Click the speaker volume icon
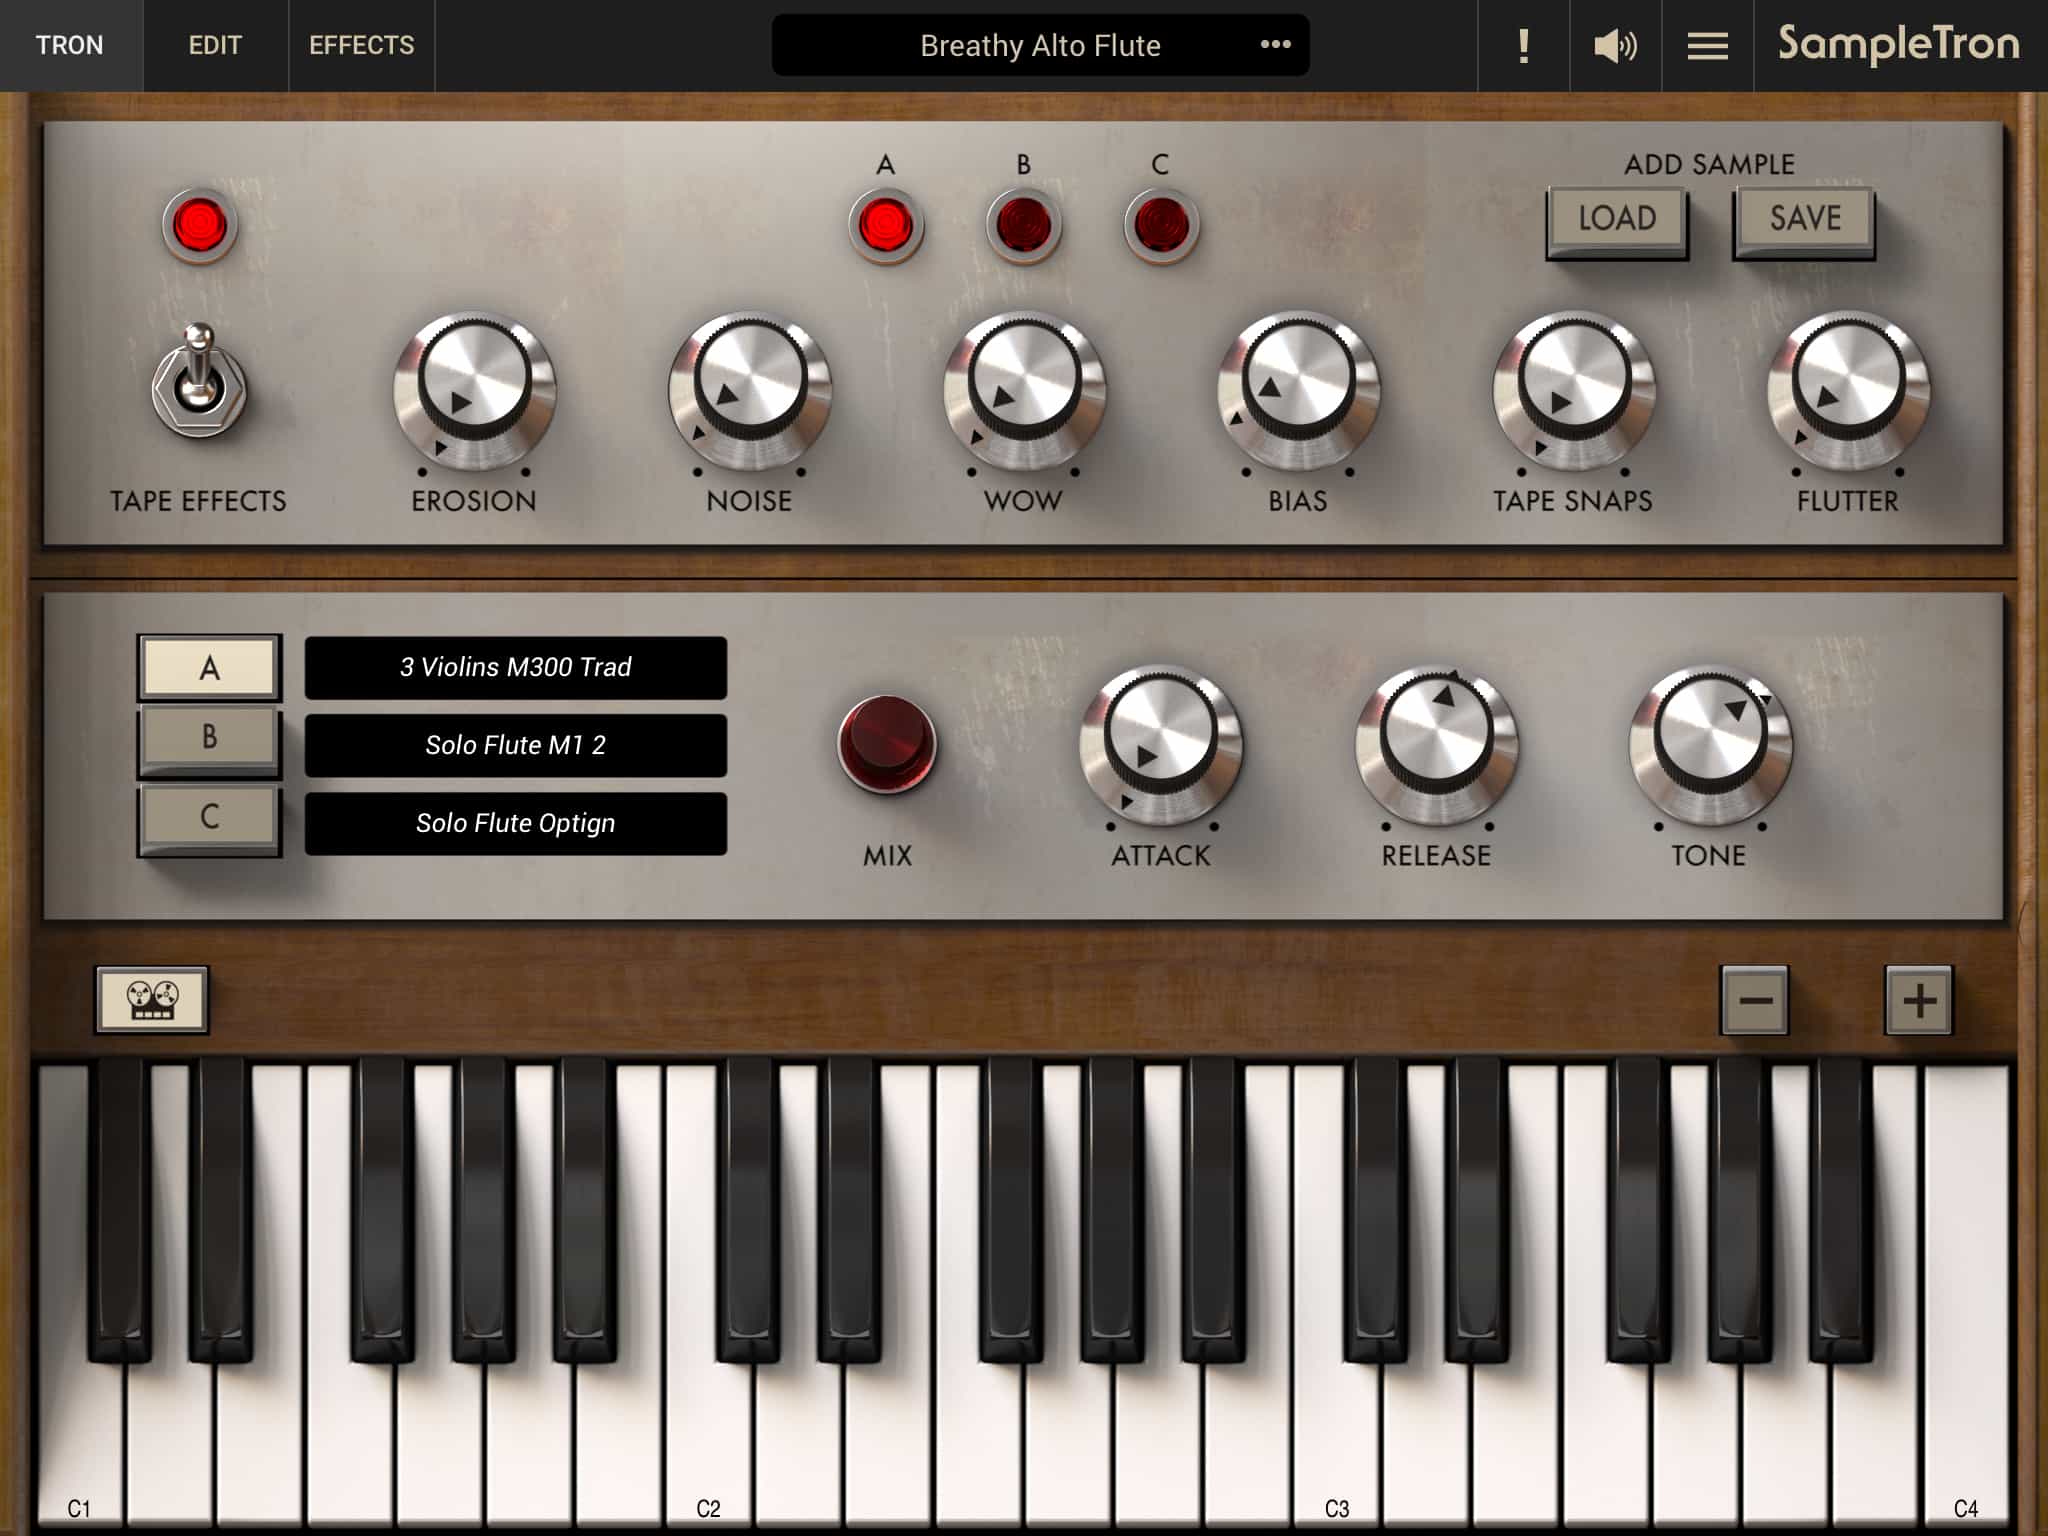 (1615, 46)
